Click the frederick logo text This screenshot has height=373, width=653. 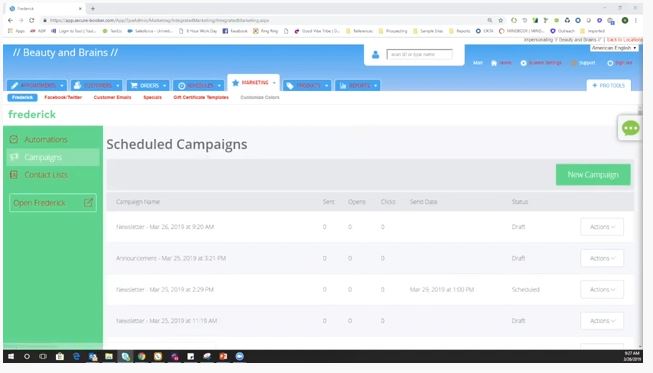[32, 114]
